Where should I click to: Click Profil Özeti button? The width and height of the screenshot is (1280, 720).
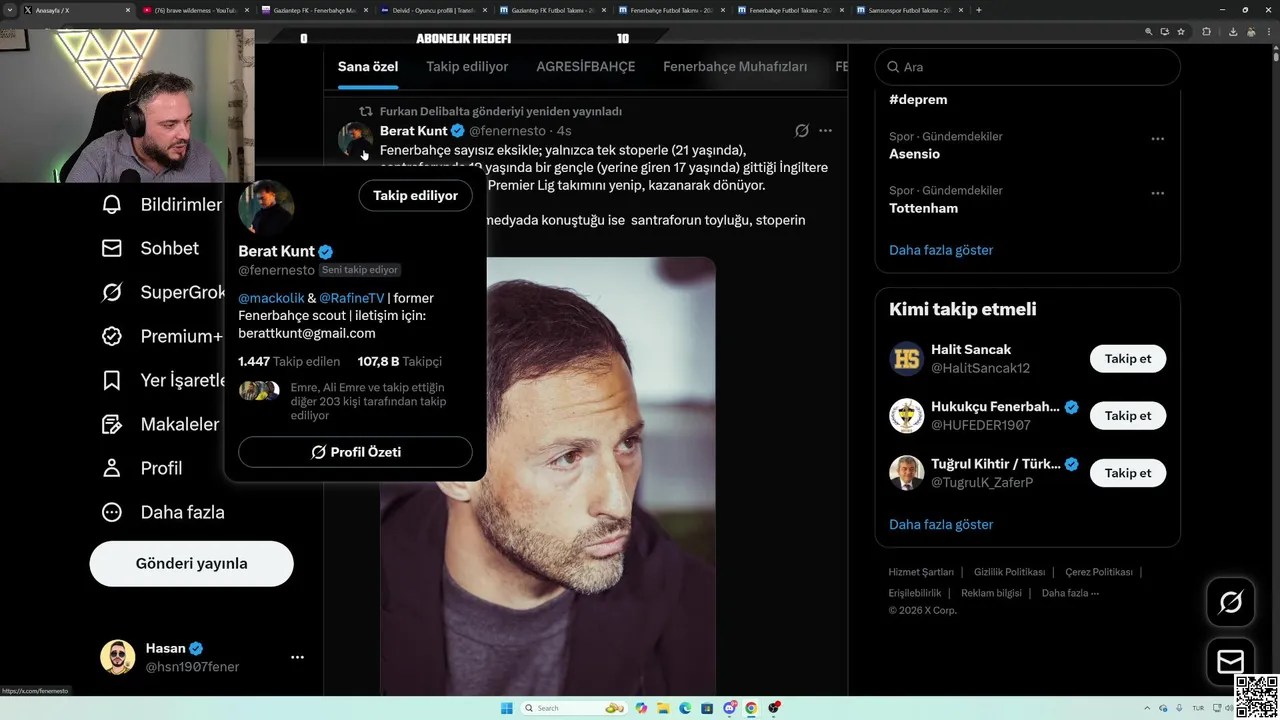pos(355,452)
